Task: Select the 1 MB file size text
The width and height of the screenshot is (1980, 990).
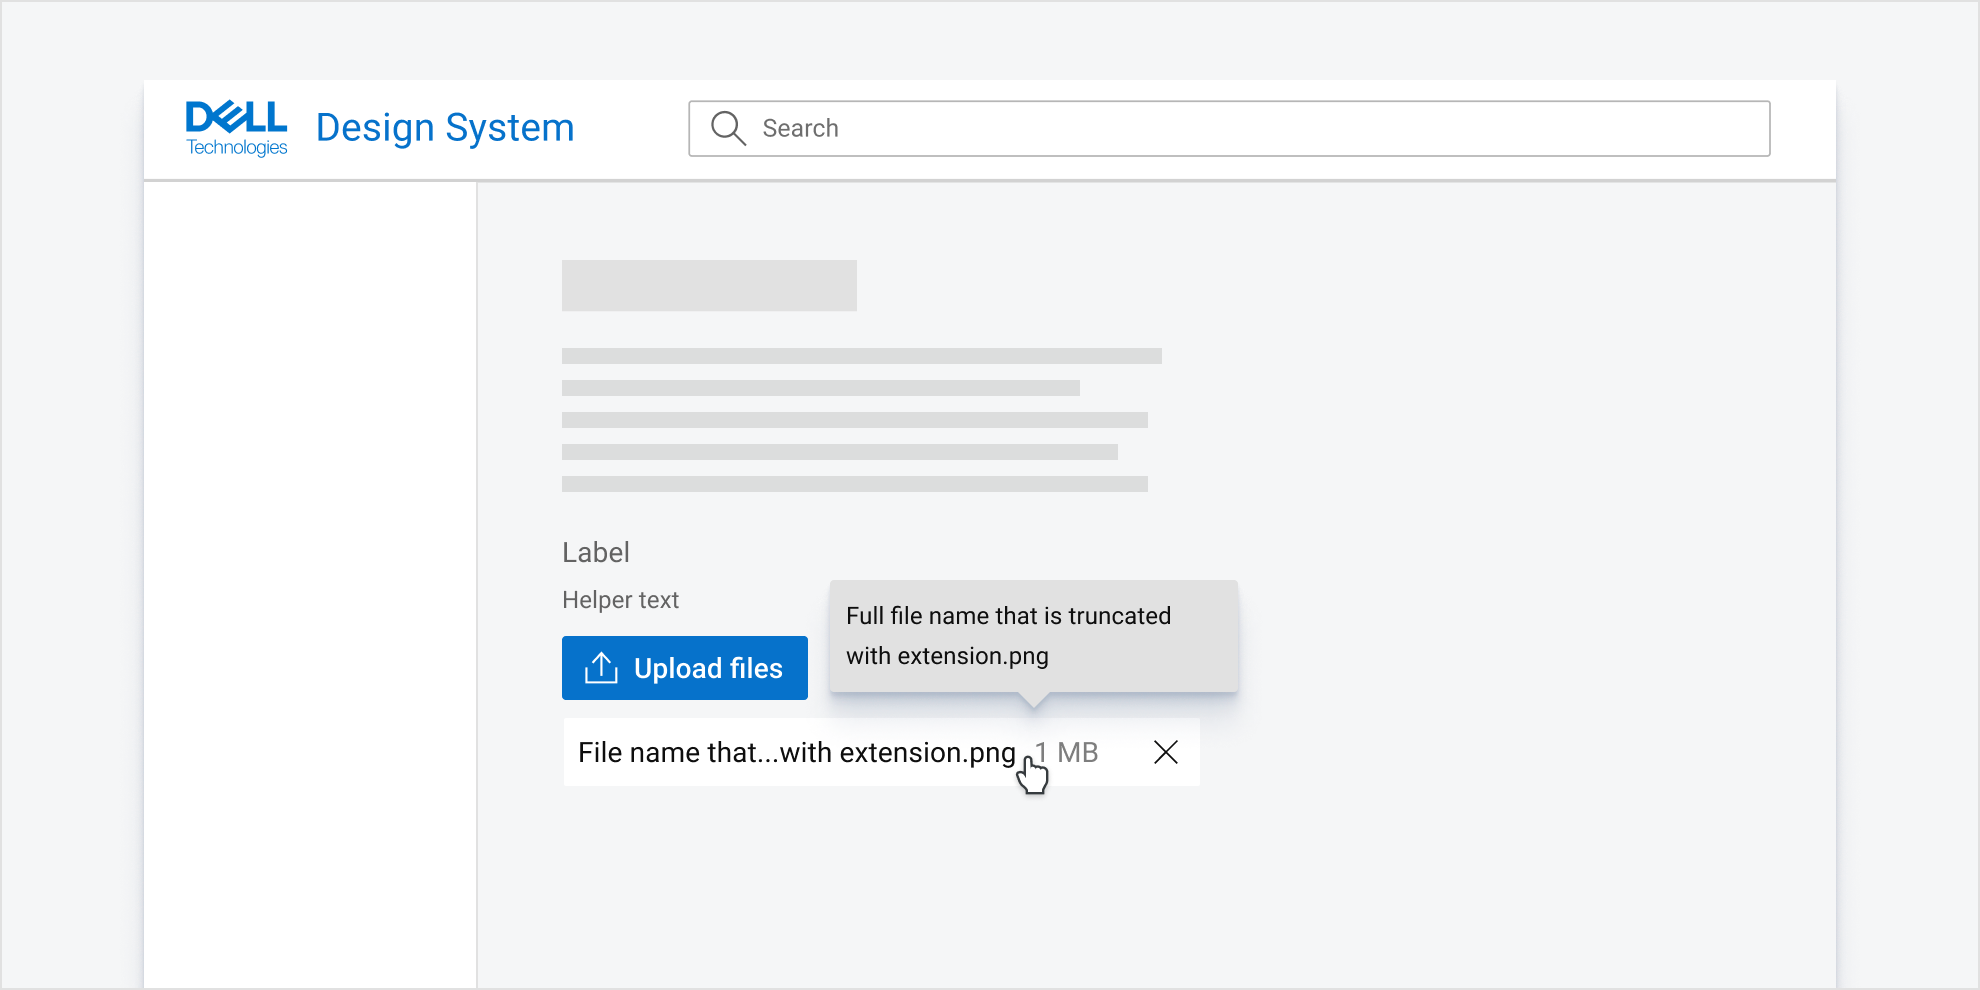Action: (x=1066, y=752)
